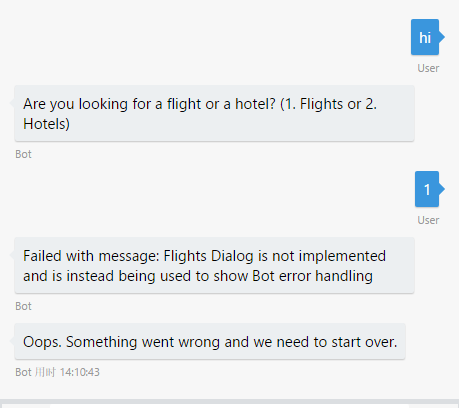This screenshot has width=459, height=408.
Task: Click the "Bot" sender label next to the timestamp
Action: click(23, 372)
